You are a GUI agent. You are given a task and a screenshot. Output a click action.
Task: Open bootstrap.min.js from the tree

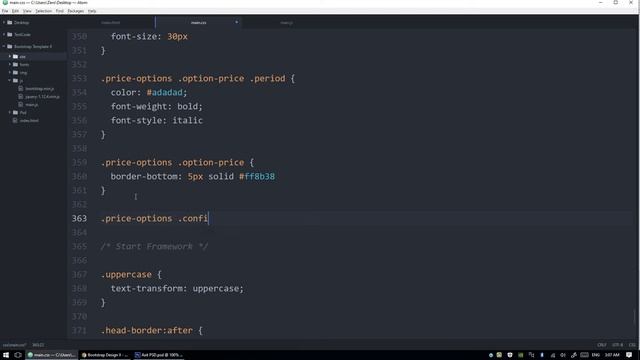click(x=40, y=89)
